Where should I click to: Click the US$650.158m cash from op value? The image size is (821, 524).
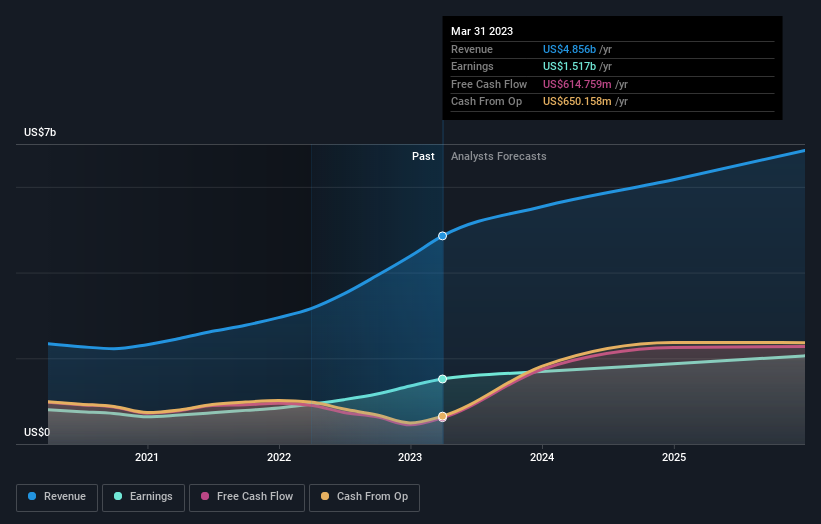(577, 102)
